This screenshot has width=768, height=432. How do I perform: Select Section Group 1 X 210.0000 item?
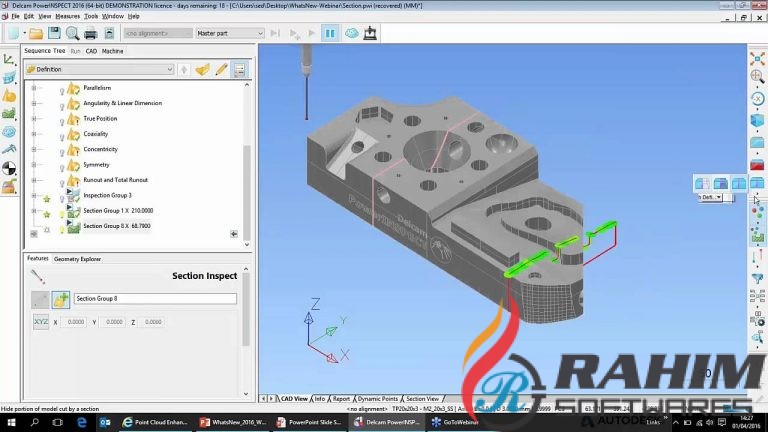(x=118, y=211)
